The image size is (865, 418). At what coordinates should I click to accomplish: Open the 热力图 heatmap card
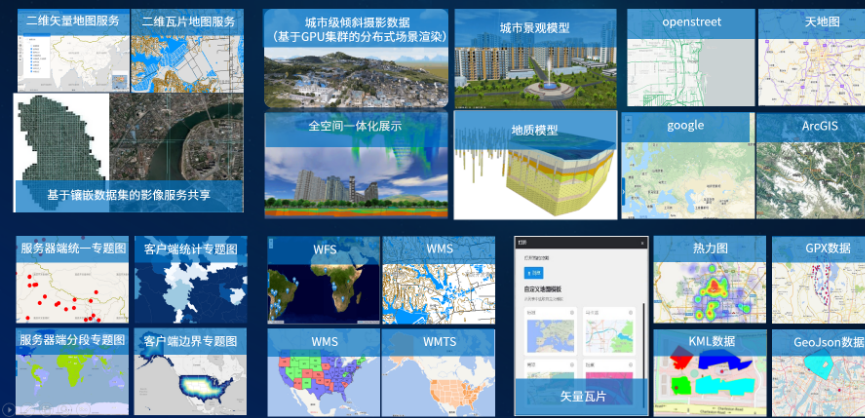[710, 280]
